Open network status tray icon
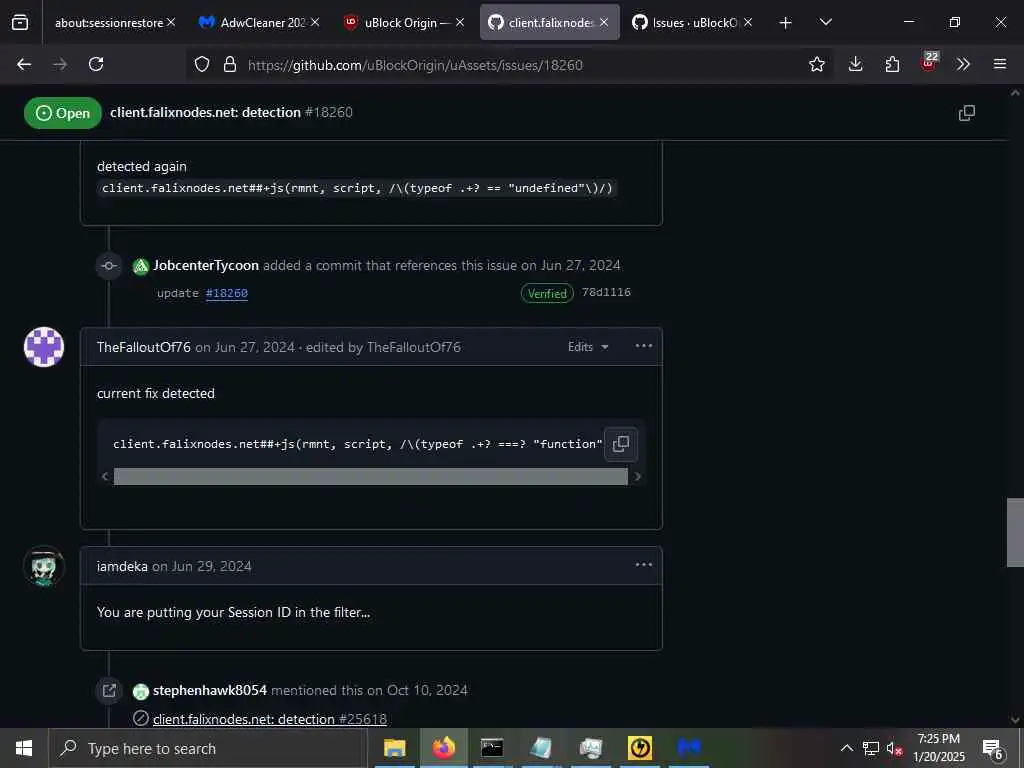The image size is (1024, 768). click(871, 748)
